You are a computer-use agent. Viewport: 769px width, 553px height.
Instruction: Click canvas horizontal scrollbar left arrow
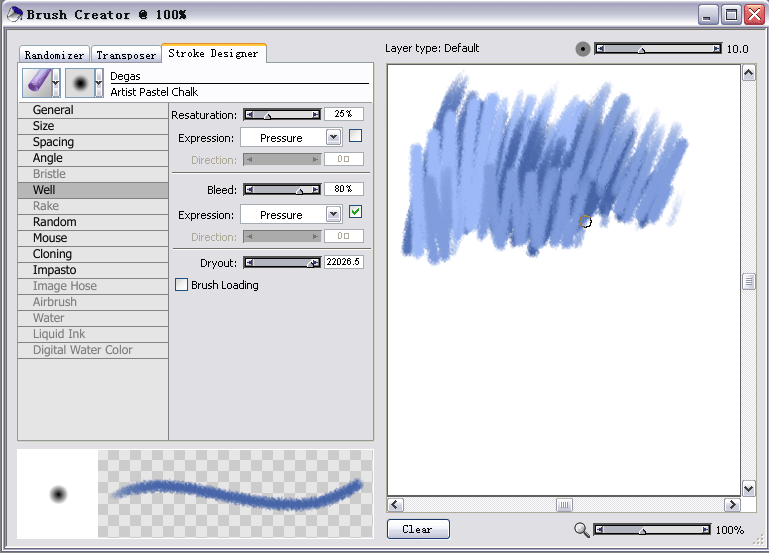[x=396, y=505]
